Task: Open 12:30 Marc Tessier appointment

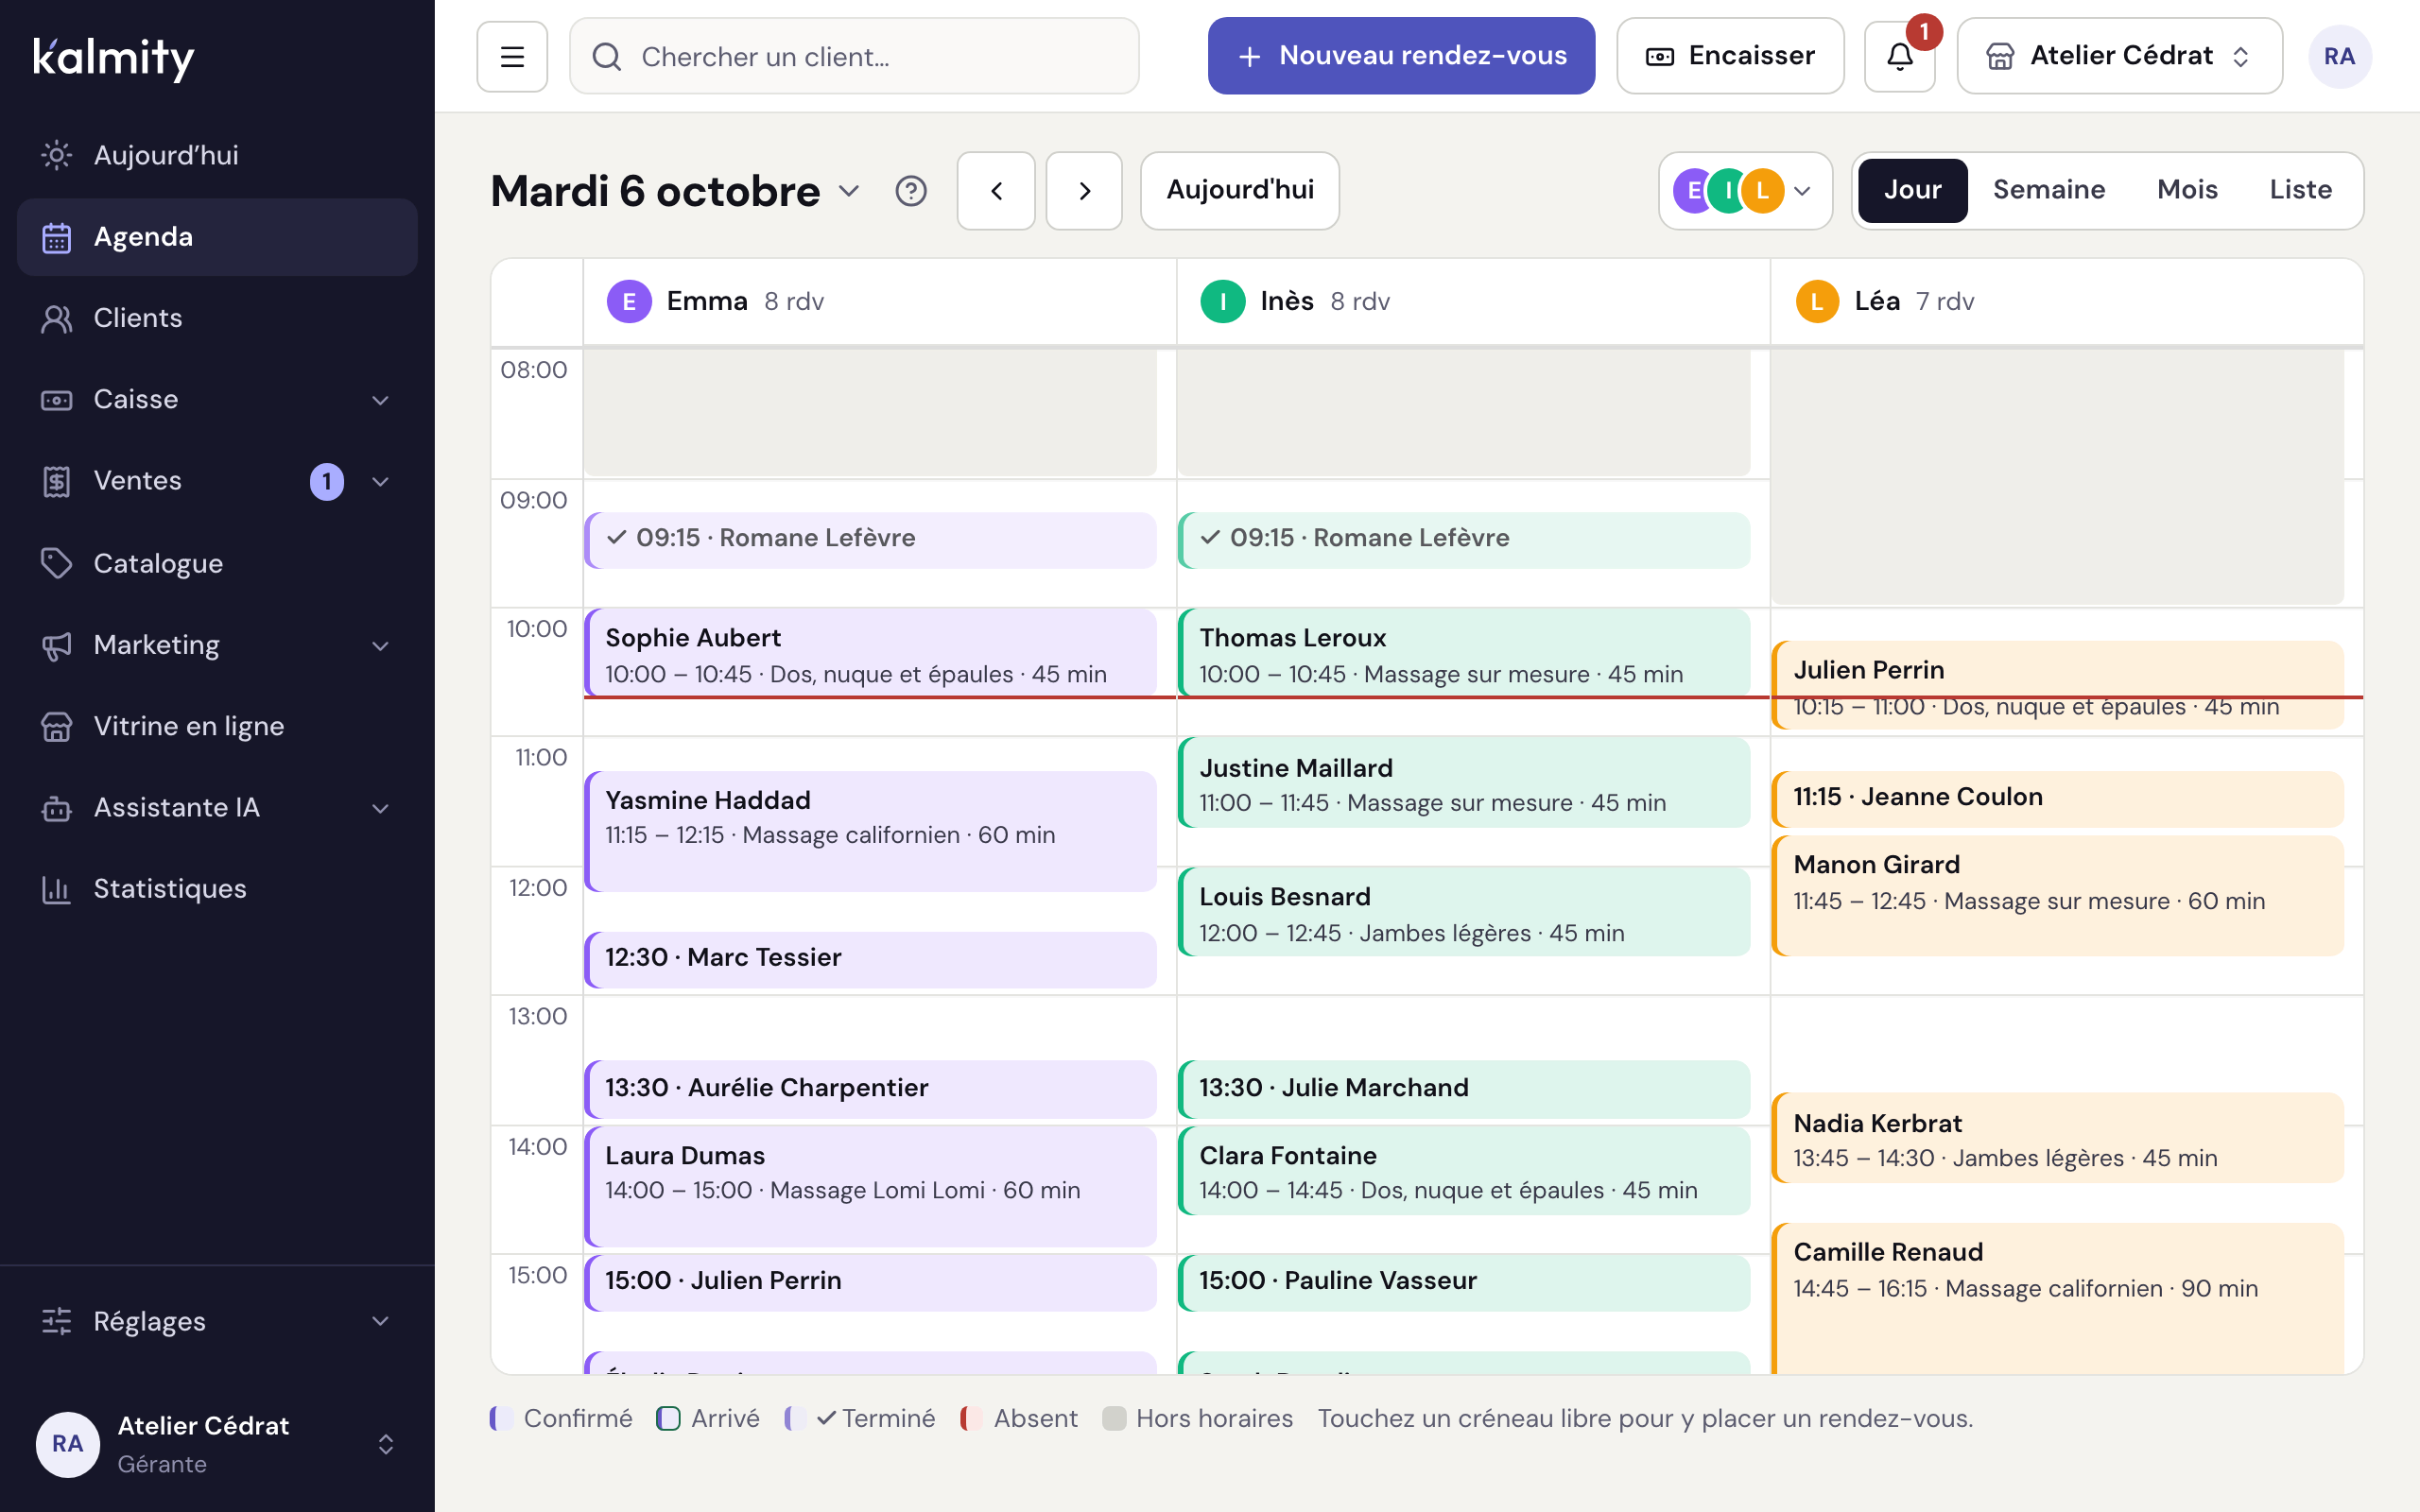Action: [870, 960]
